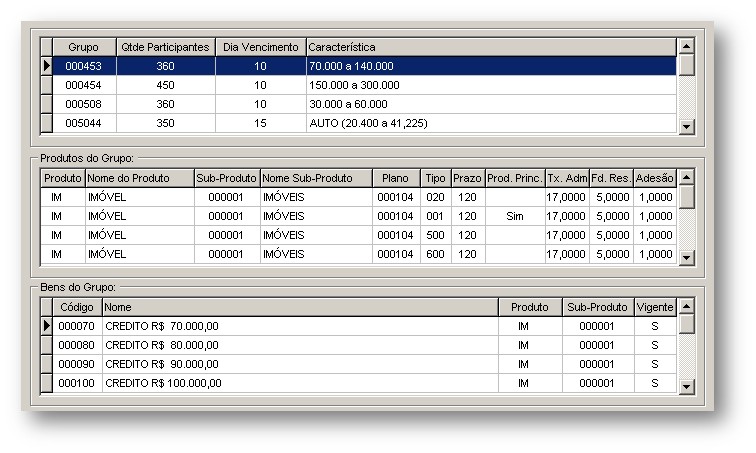Click scroll down arrow in Produtos do Grupo

(x=686, y=257)
